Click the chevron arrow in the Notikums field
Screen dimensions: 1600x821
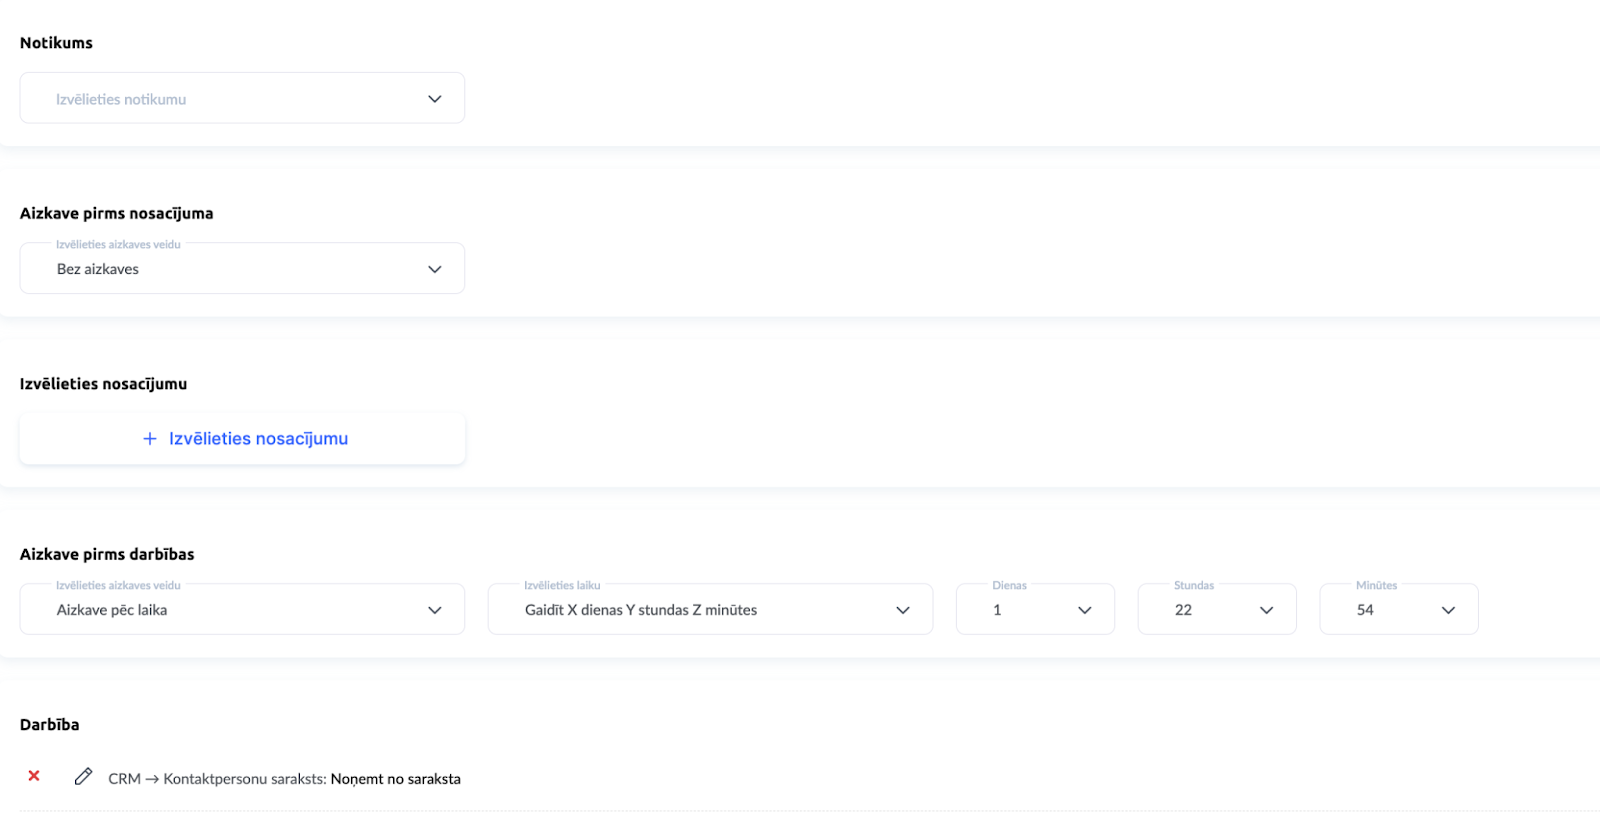435,99
